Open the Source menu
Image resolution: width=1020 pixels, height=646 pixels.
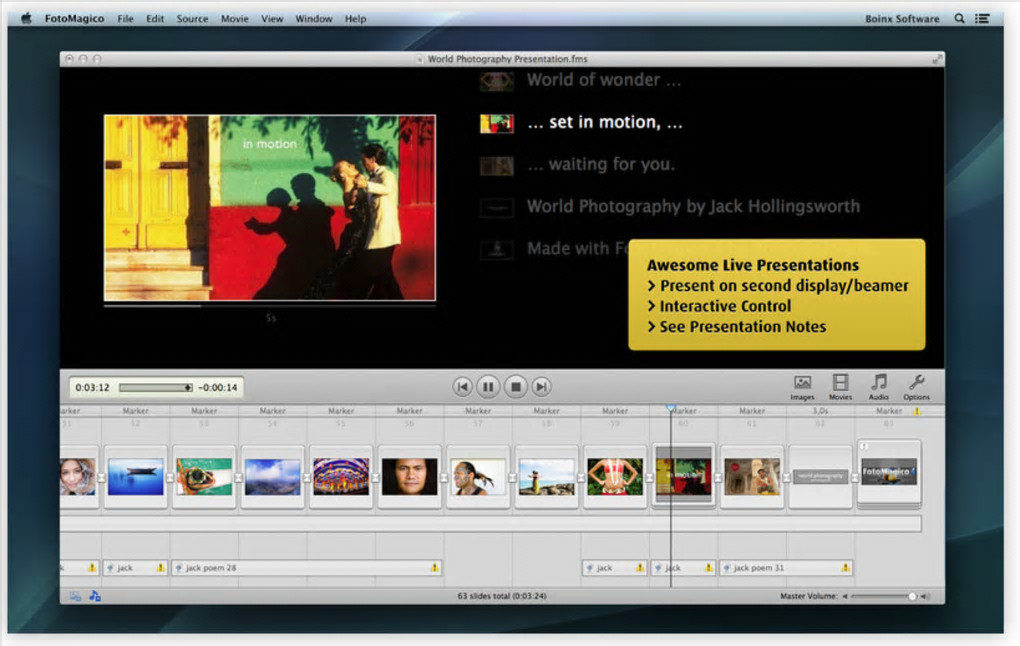[192, 18]
